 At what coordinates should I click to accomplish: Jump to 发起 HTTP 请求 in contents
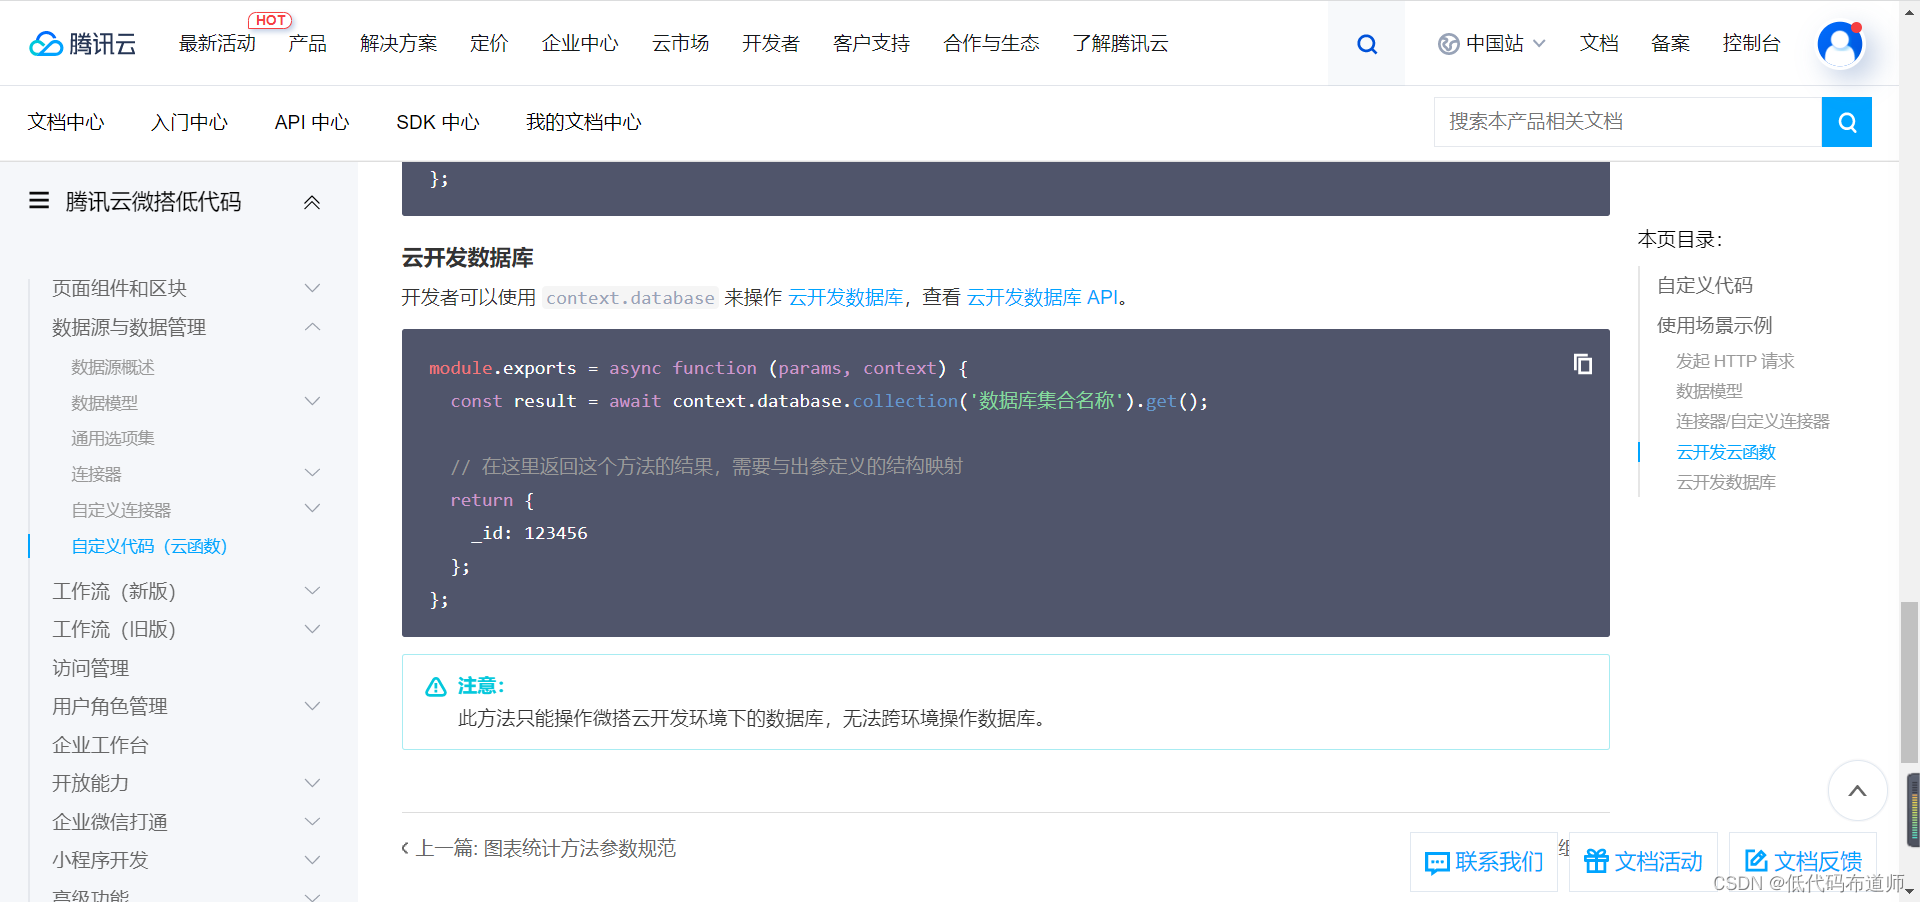[1735, 361]
